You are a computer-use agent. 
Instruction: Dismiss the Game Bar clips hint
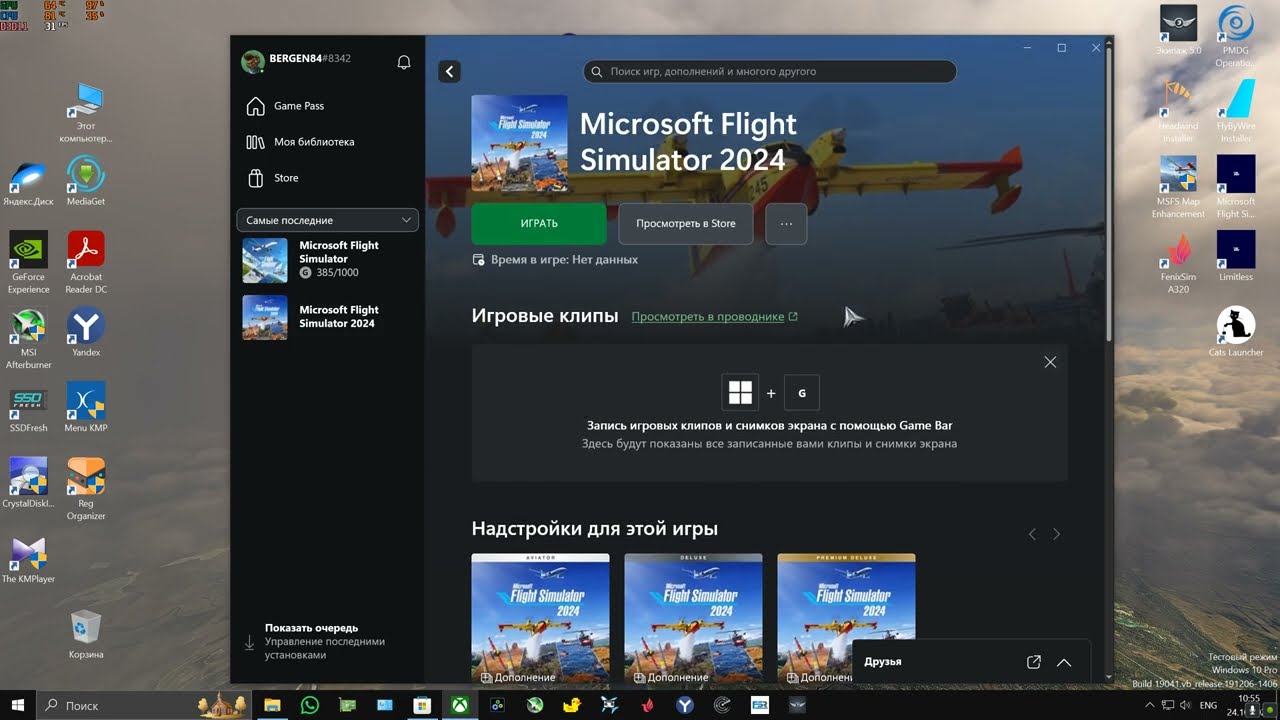[x=1050, y=362]
